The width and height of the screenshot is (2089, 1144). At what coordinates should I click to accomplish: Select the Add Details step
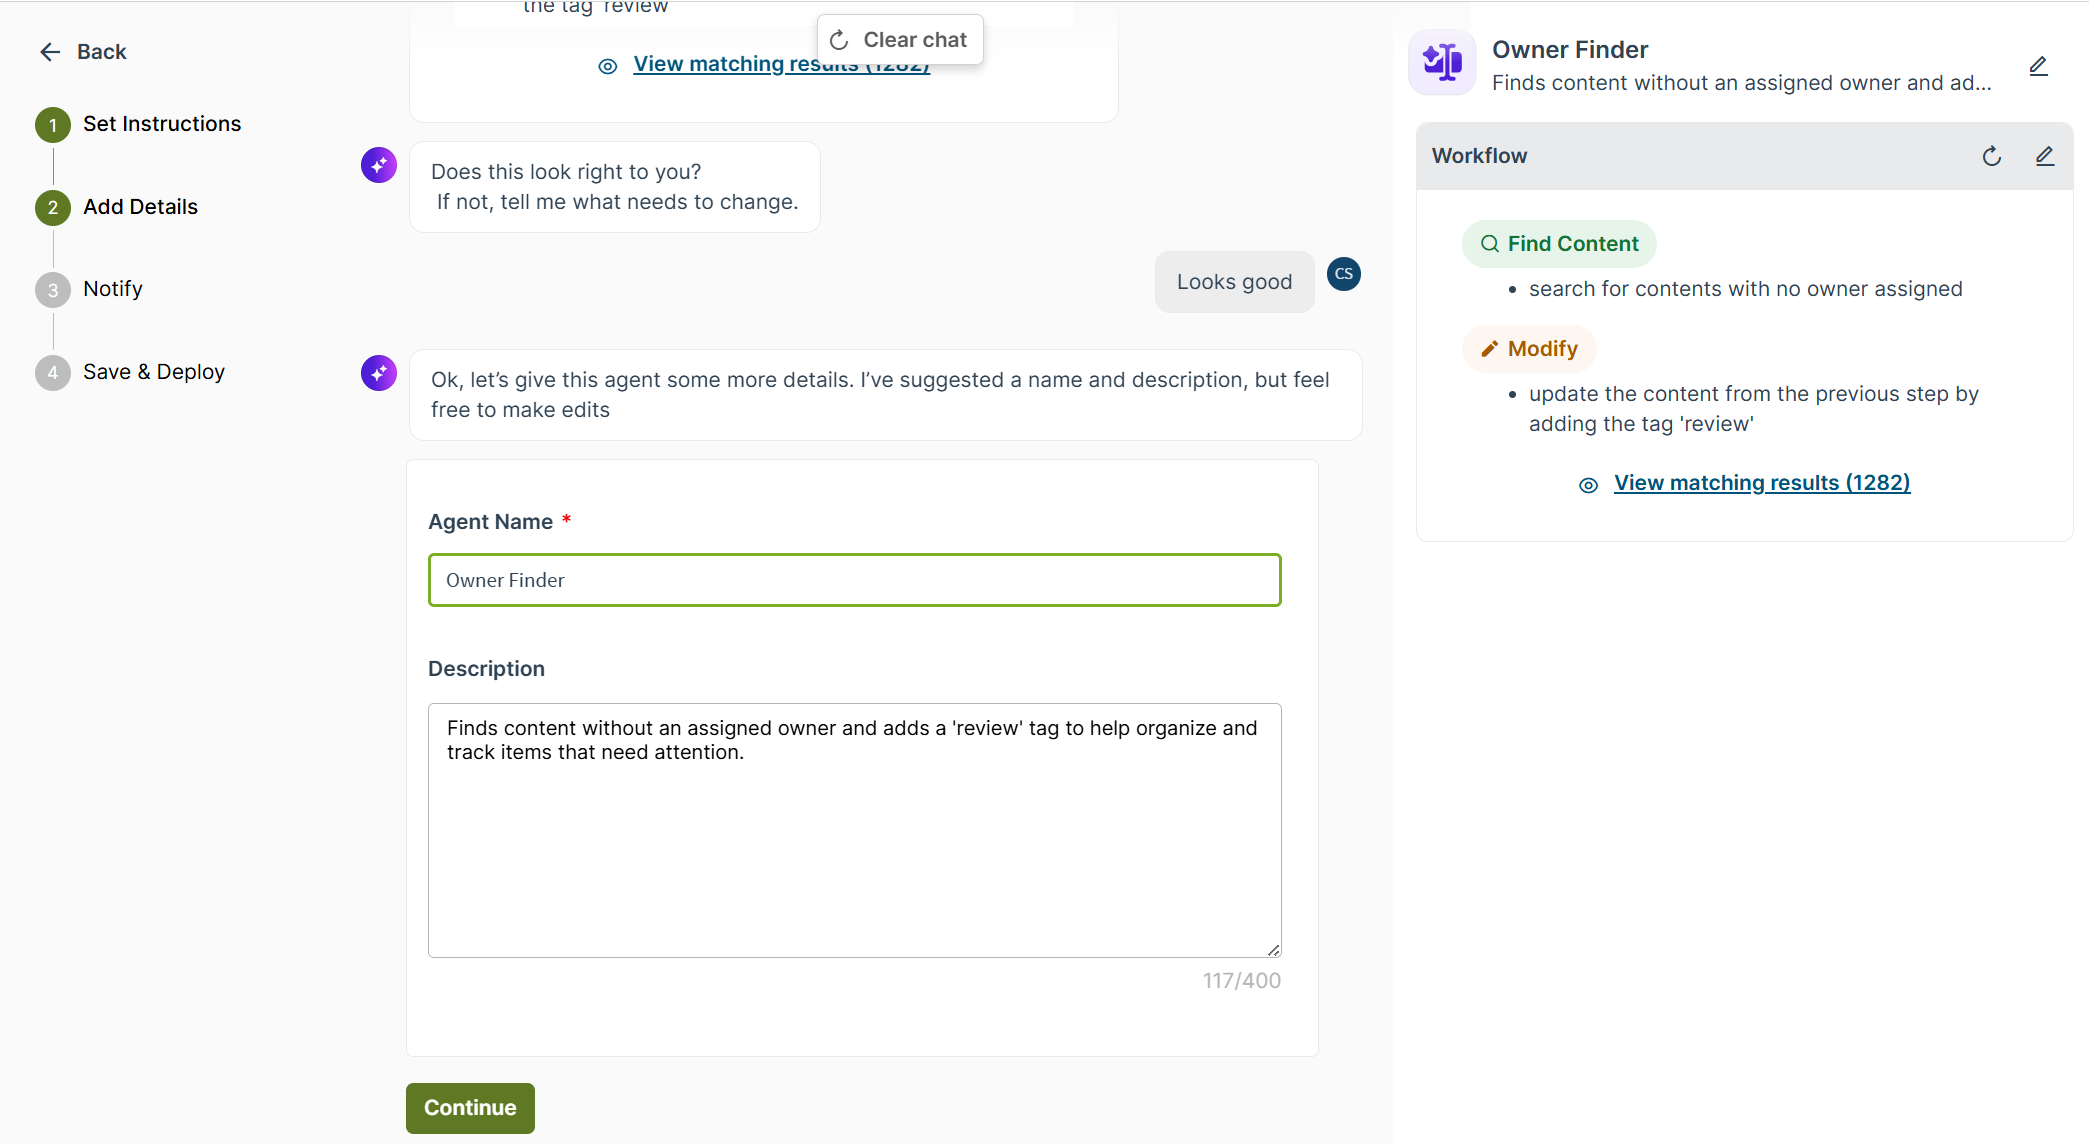click(x=140, y=207)
